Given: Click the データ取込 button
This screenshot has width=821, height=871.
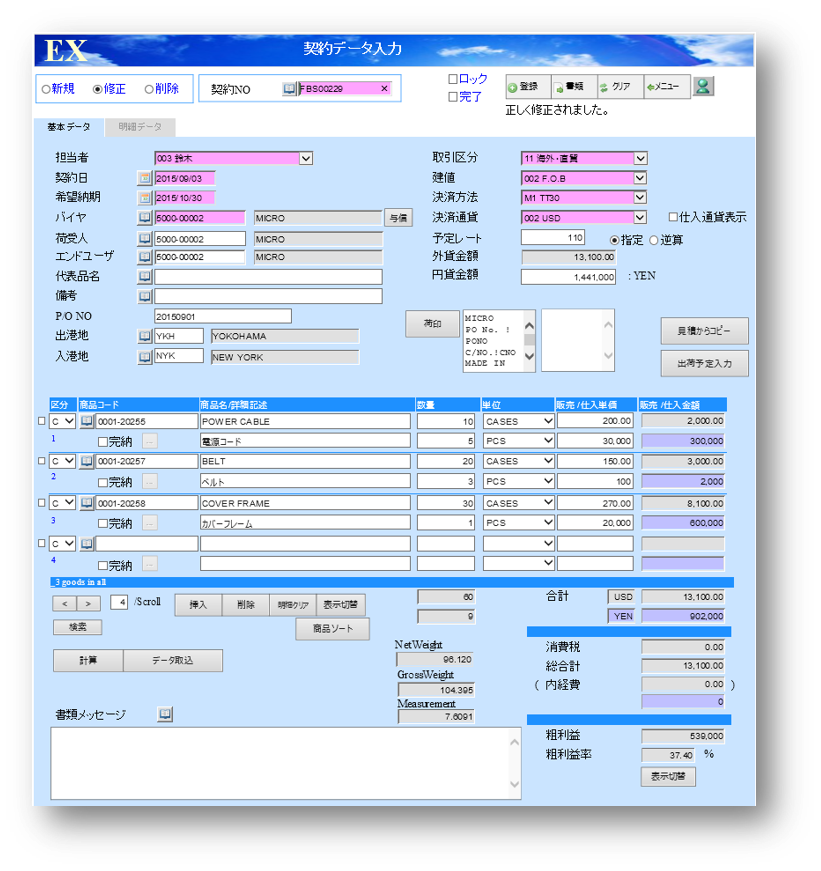Looking at the screenshot, I should pyautogui.click(x=173, y=660).
